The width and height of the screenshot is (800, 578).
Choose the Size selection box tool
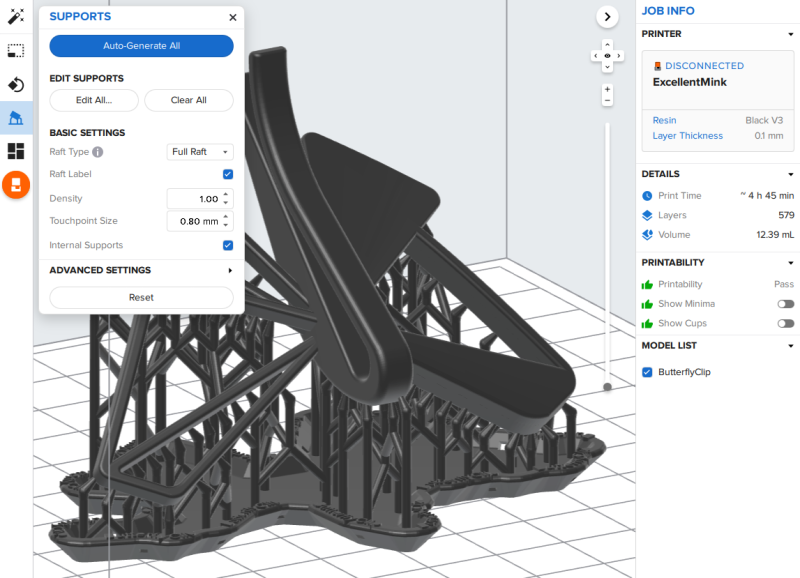coord(16,51)
